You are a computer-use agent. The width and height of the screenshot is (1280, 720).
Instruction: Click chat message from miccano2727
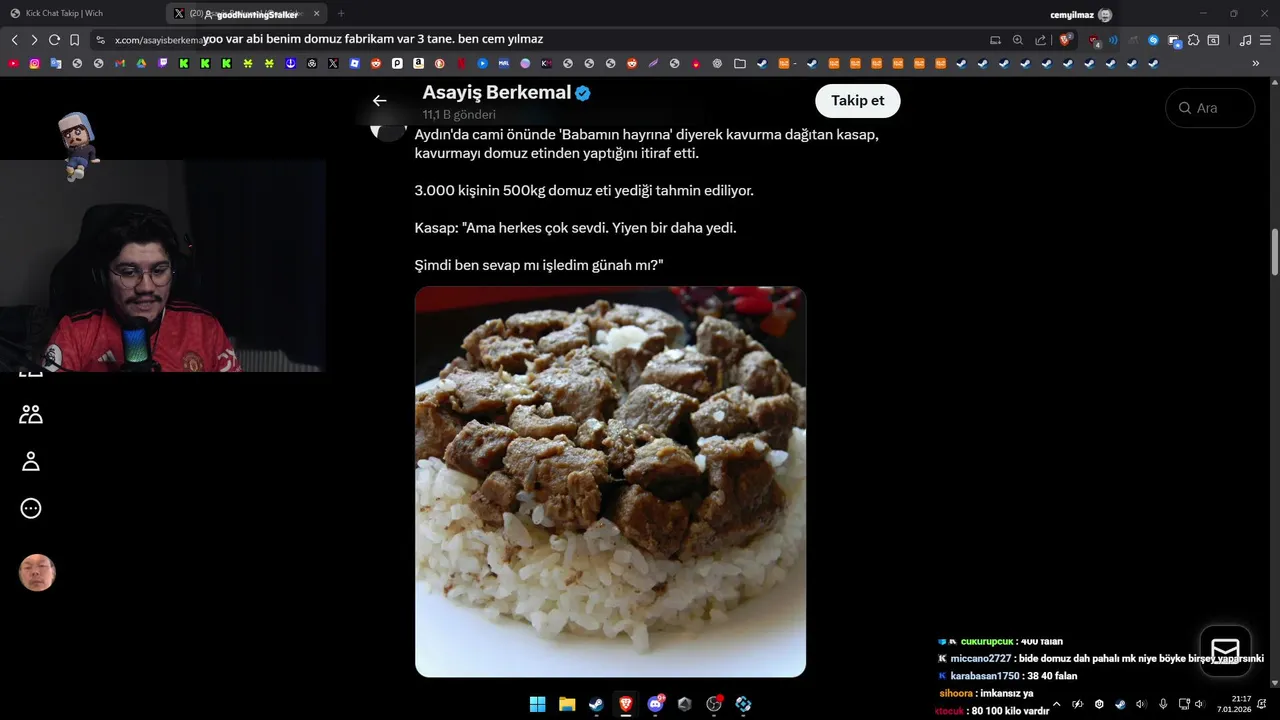coord(1101,659)
